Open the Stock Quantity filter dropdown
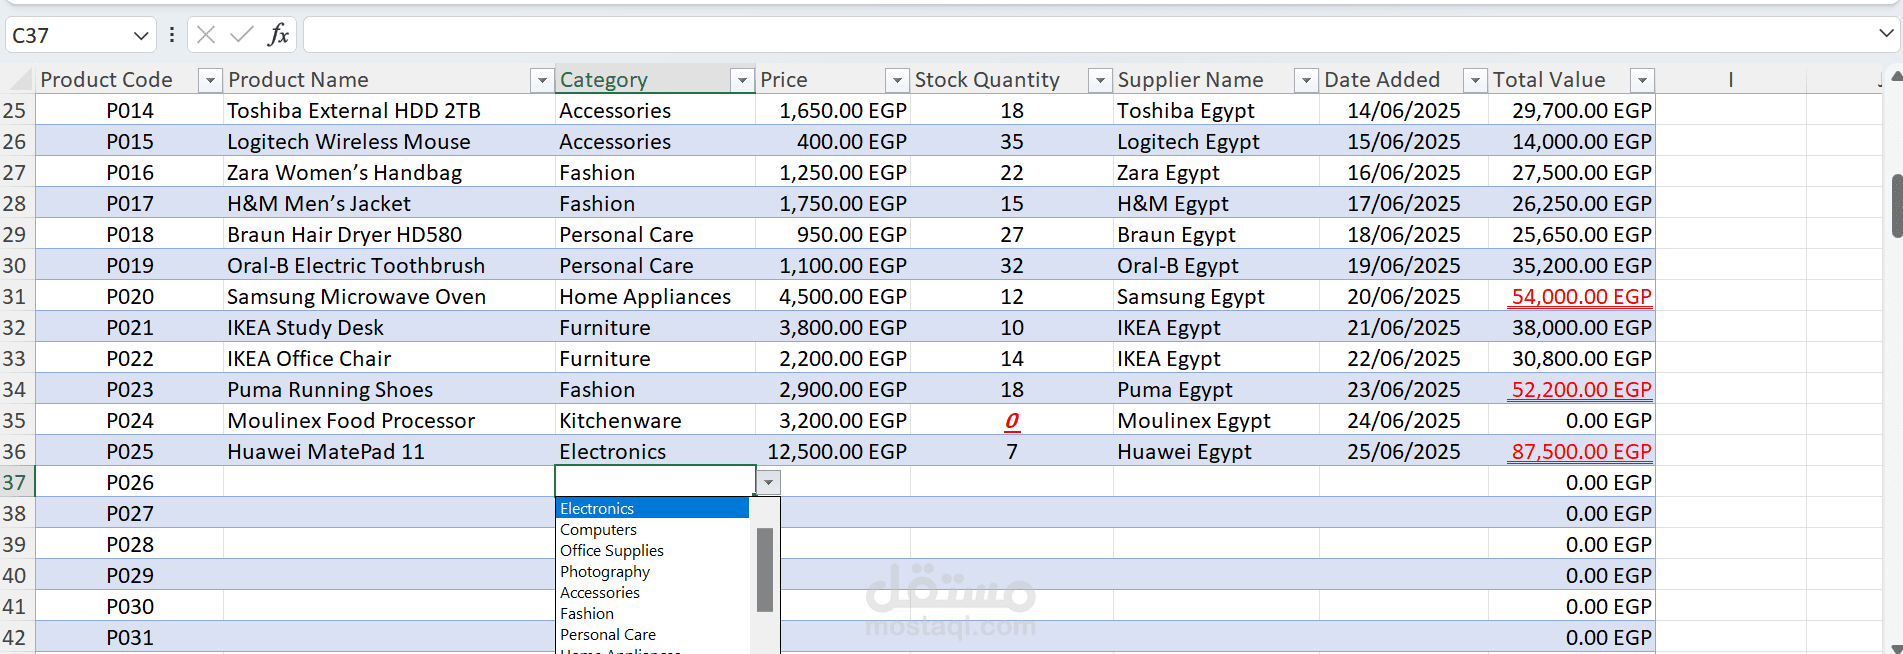 coord(1100,80)
